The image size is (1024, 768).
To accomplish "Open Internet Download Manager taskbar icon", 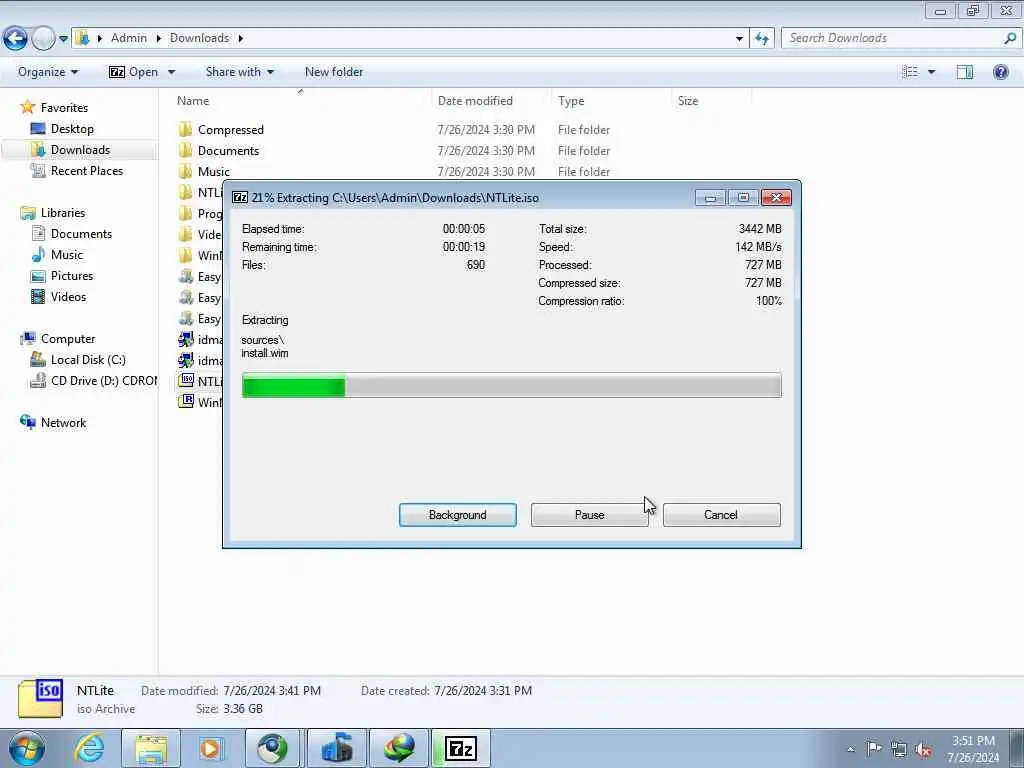I will pyautogui.click(x=399, y=748).
